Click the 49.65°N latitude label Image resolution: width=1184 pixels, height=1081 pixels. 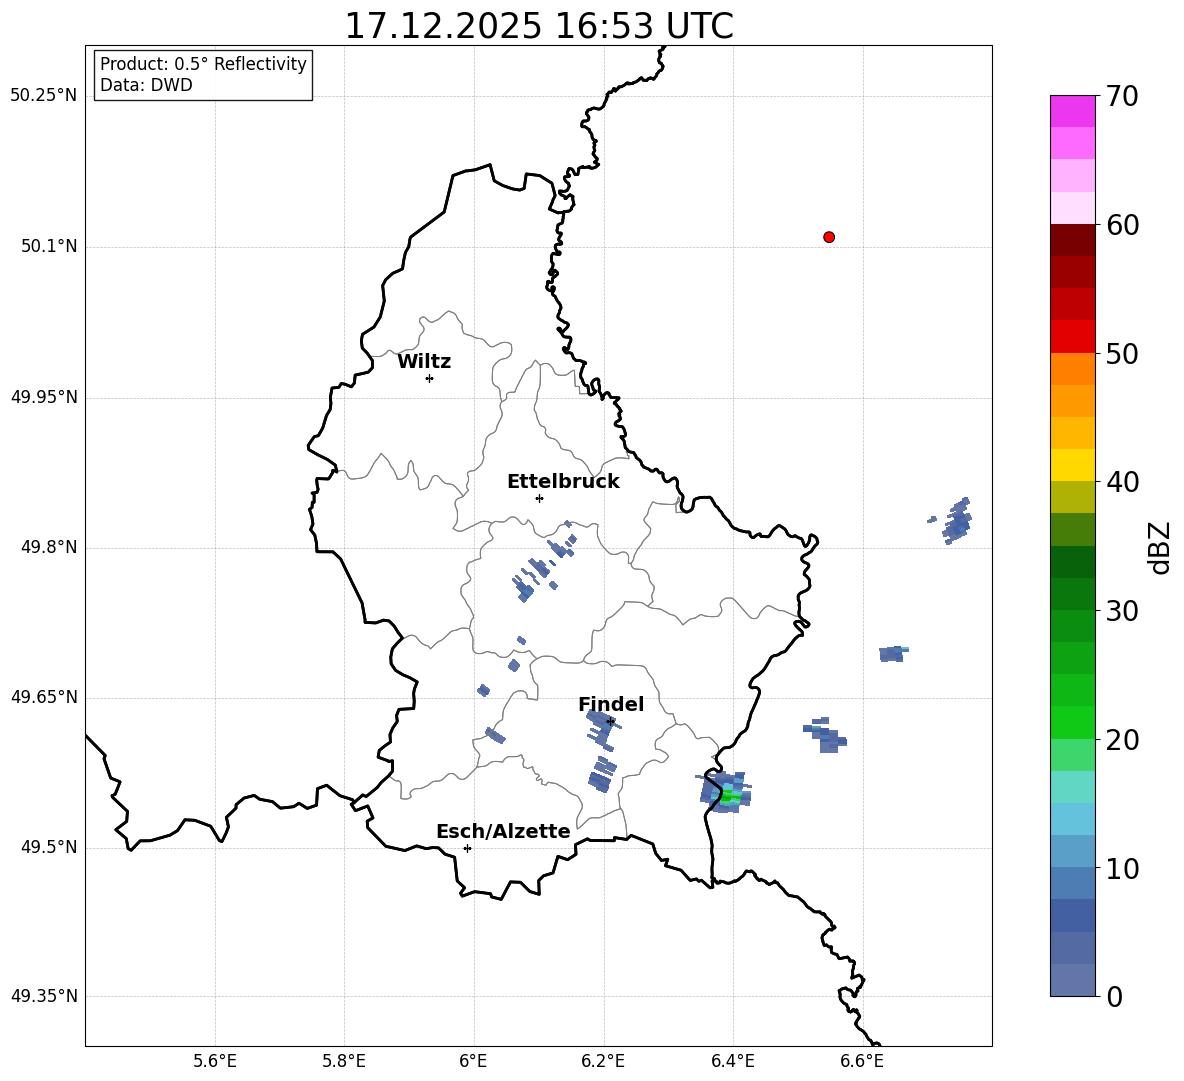[x=44, y=697]
